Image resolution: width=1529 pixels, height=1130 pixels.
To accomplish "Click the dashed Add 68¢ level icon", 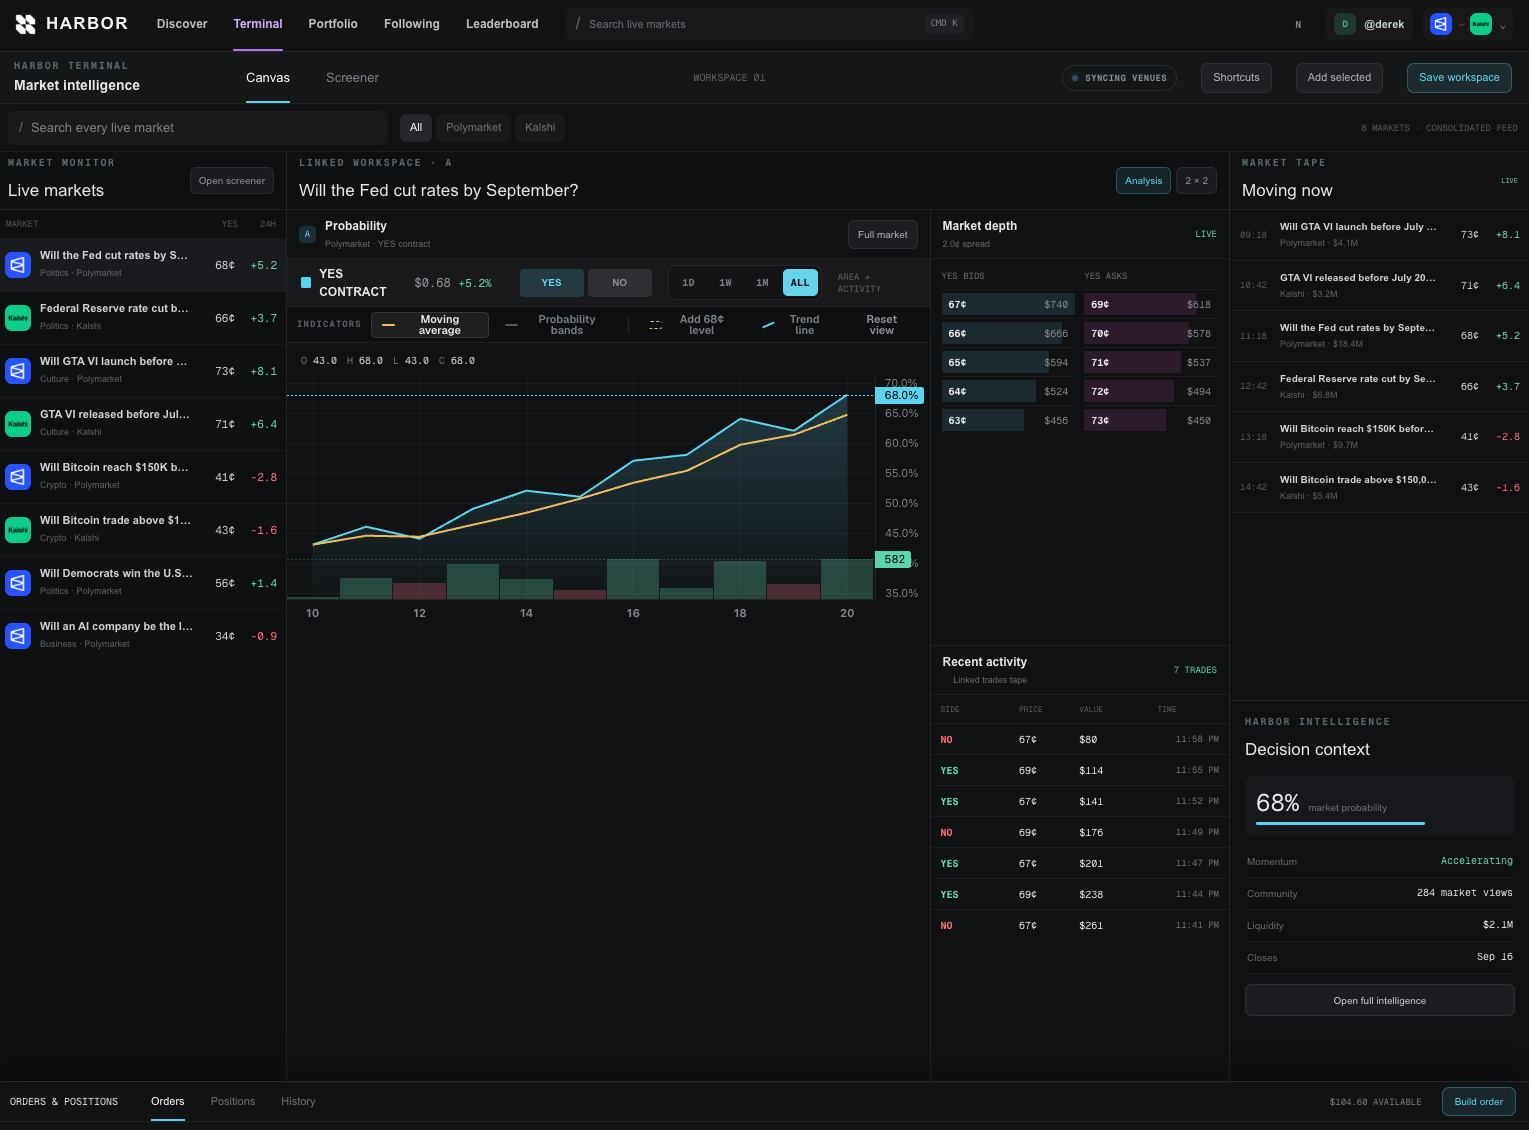I will [x=656, y=325].
